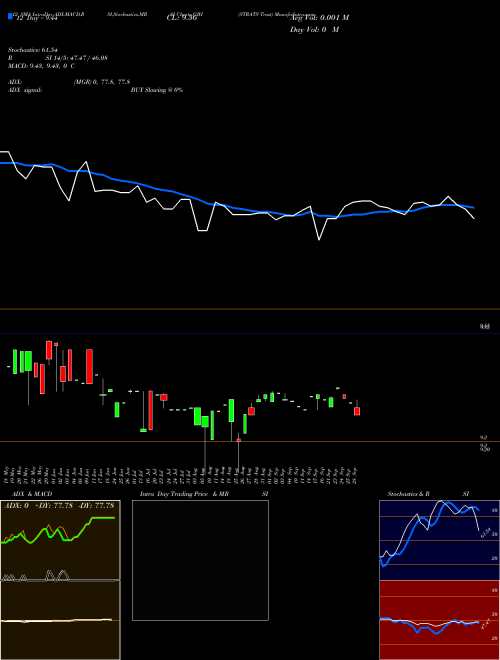Viewport: 500px width, 660px height.
Task: Click the "Stochastics: 61.54" readout
Action: pyautogui.click(x=33, y=50)
